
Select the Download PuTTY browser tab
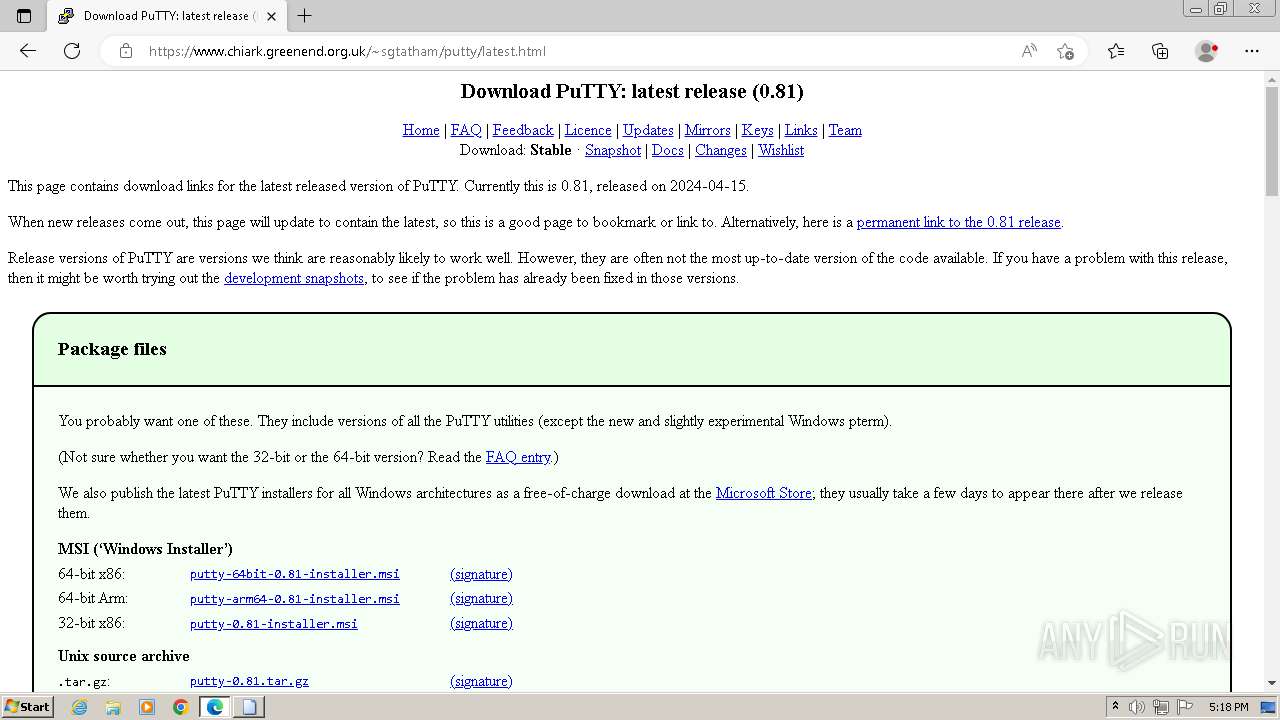(x=166, y=16)
